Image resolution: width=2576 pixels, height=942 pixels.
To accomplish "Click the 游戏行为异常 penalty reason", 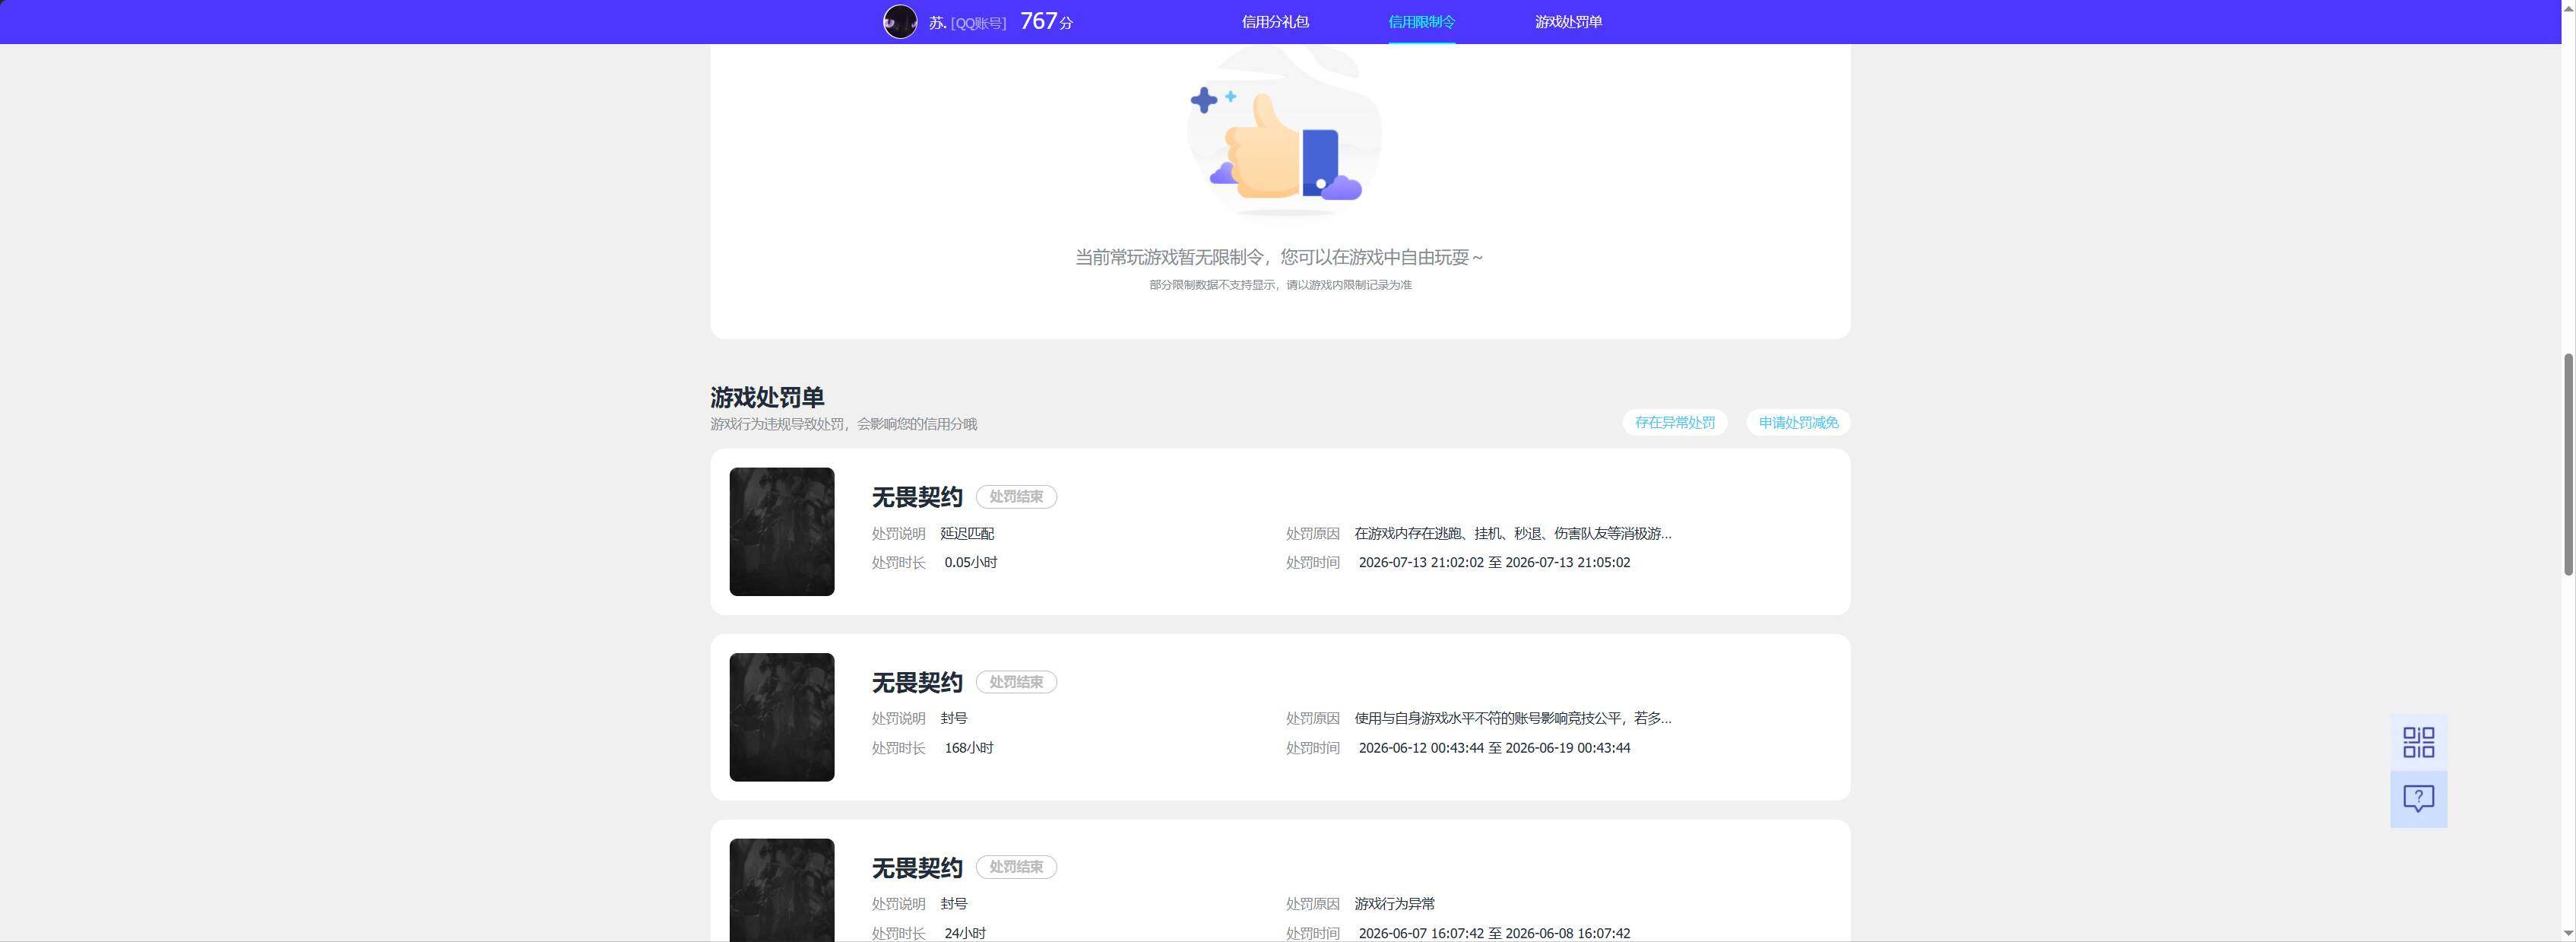I will point(1394,904).
